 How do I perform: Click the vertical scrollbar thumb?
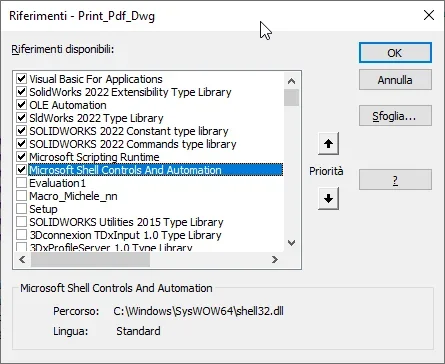(291, 97)
